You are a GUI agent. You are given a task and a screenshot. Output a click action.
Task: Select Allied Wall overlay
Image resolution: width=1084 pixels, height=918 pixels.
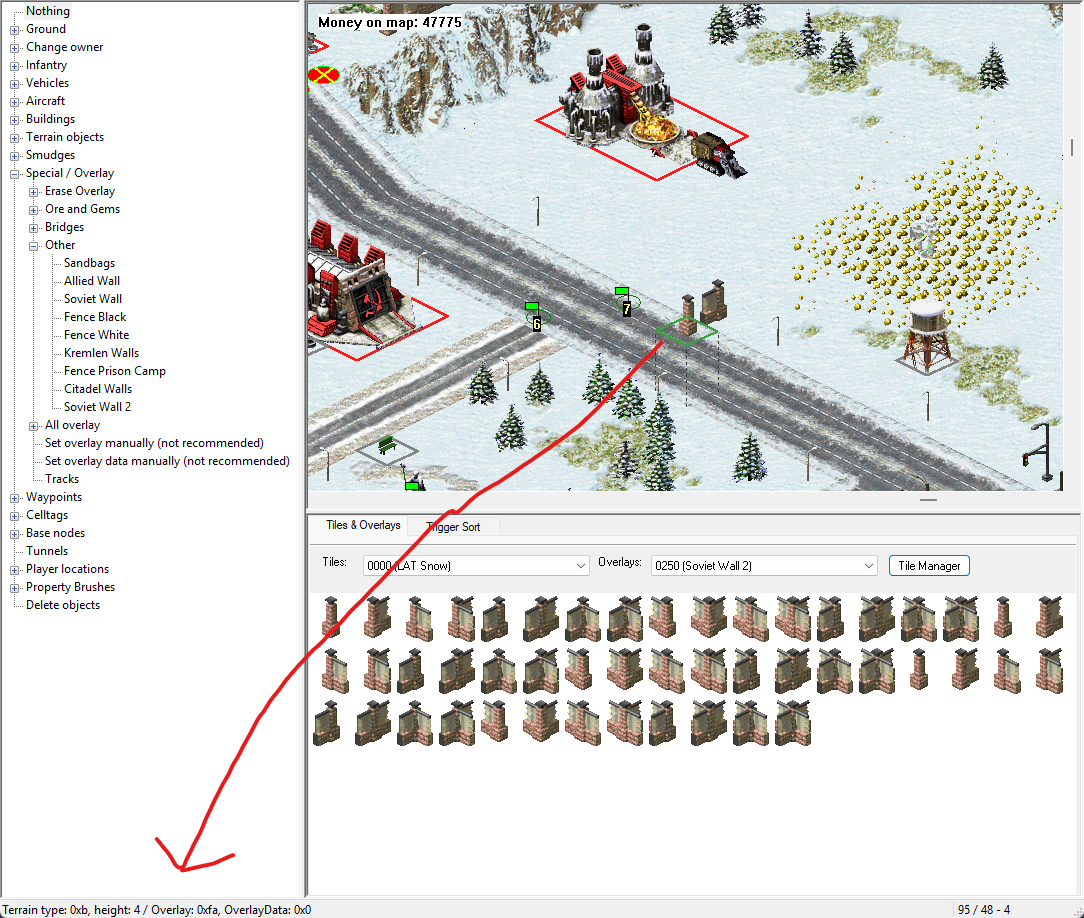(92, 281)
